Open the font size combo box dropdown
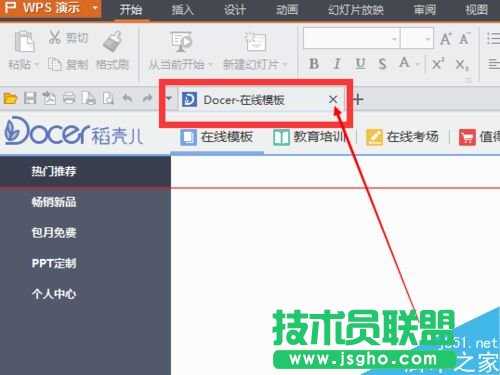 pyautogui.click(x=428, y=39)
